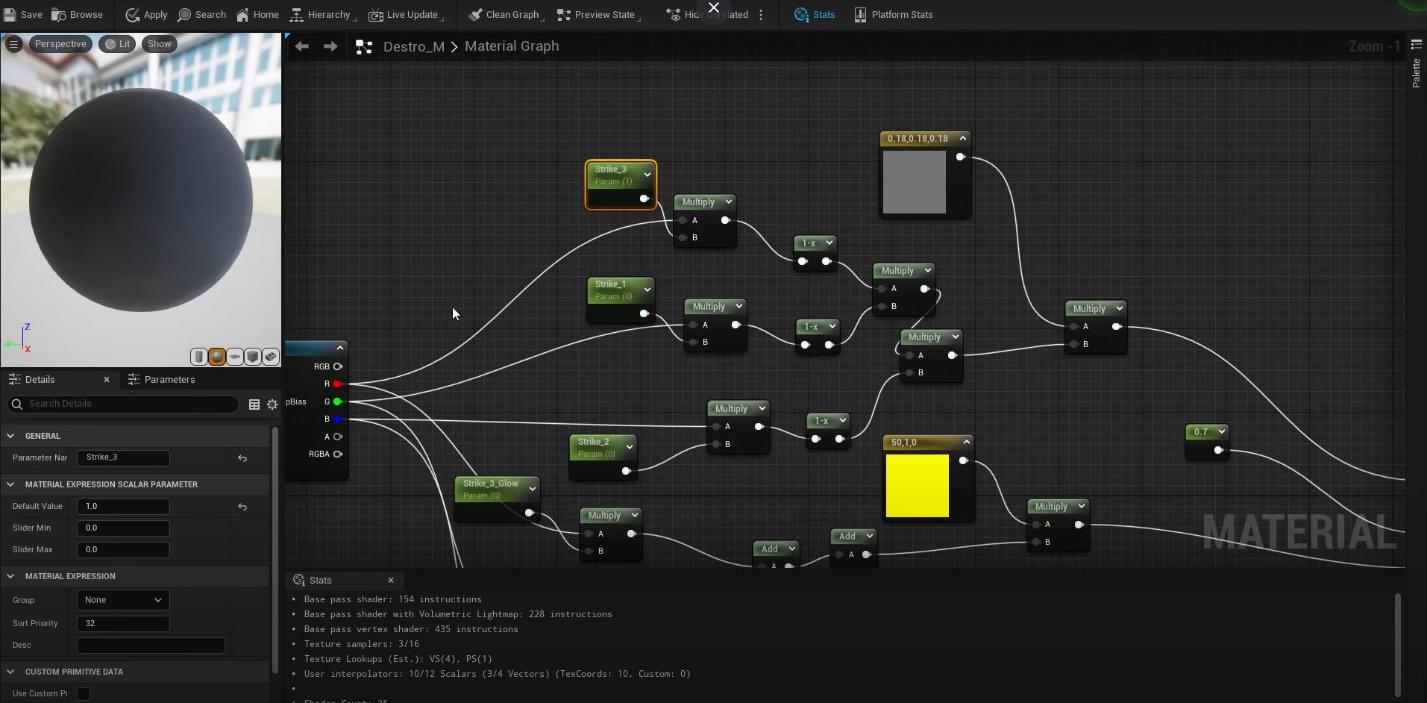Image resolution: width=1427 pixels, height=703 pixels.
Task: Toggle the Stats display in the toolbar
Action: point(815,15)
